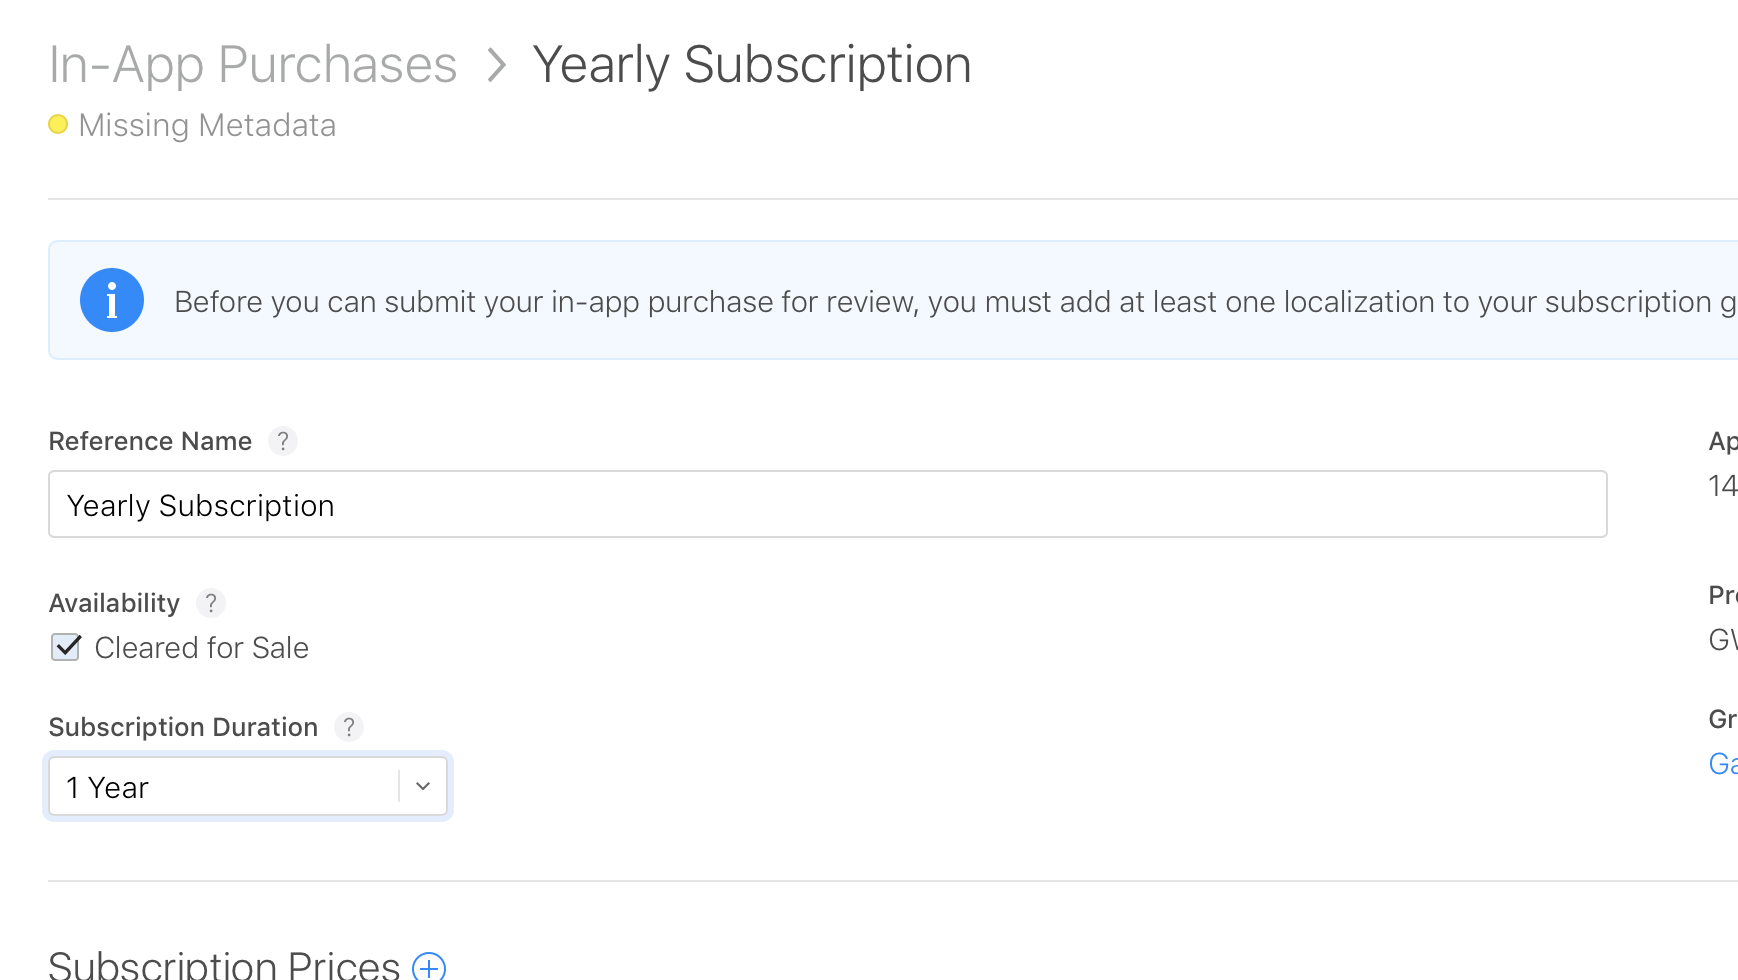
Task: Add a price with the Subscription Prices plus icon
Action: pyautogui.click(x=429, y=967)
